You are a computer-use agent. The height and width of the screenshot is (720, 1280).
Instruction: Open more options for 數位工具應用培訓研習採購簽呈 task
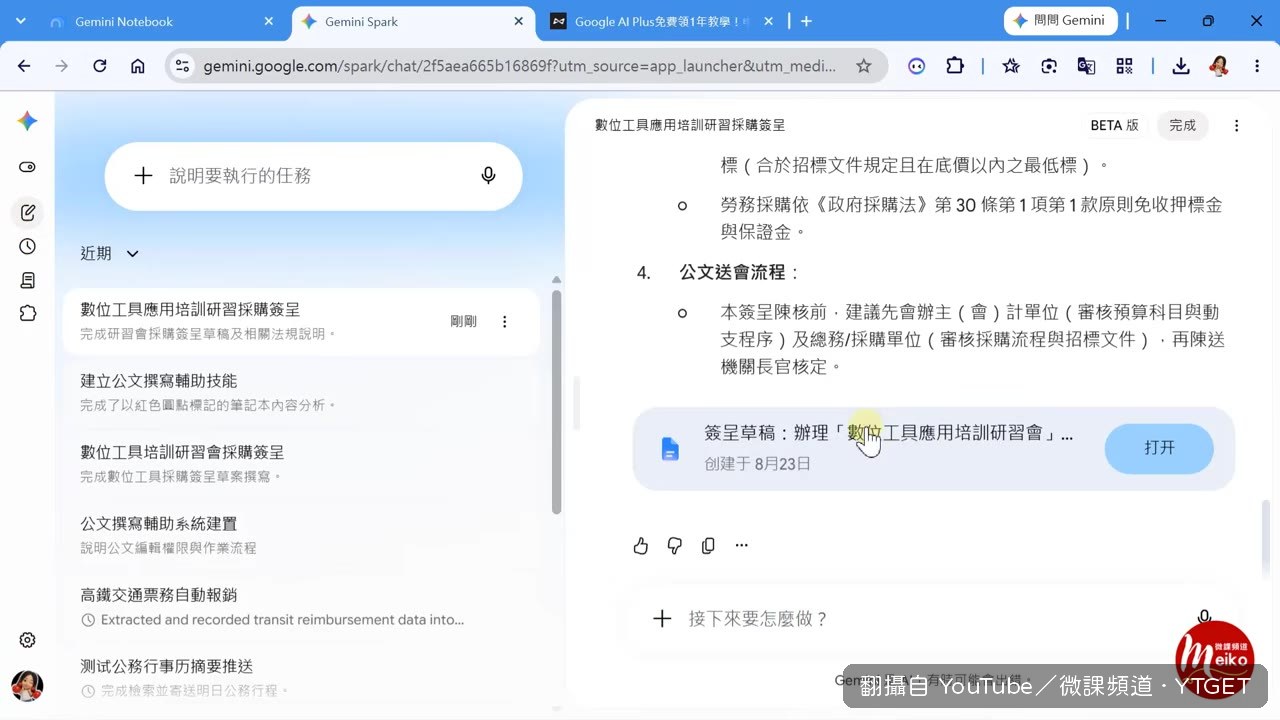(505, 321)
